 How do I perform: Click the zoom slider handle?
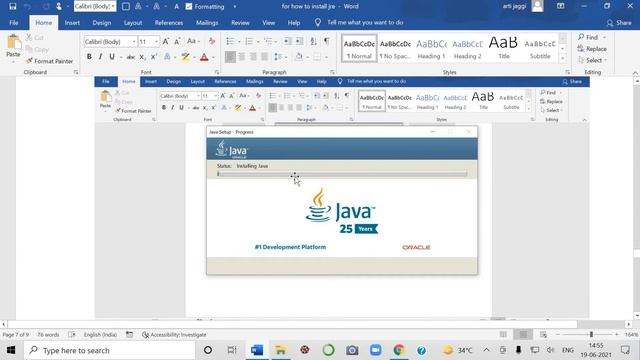[x=591, y=335]
